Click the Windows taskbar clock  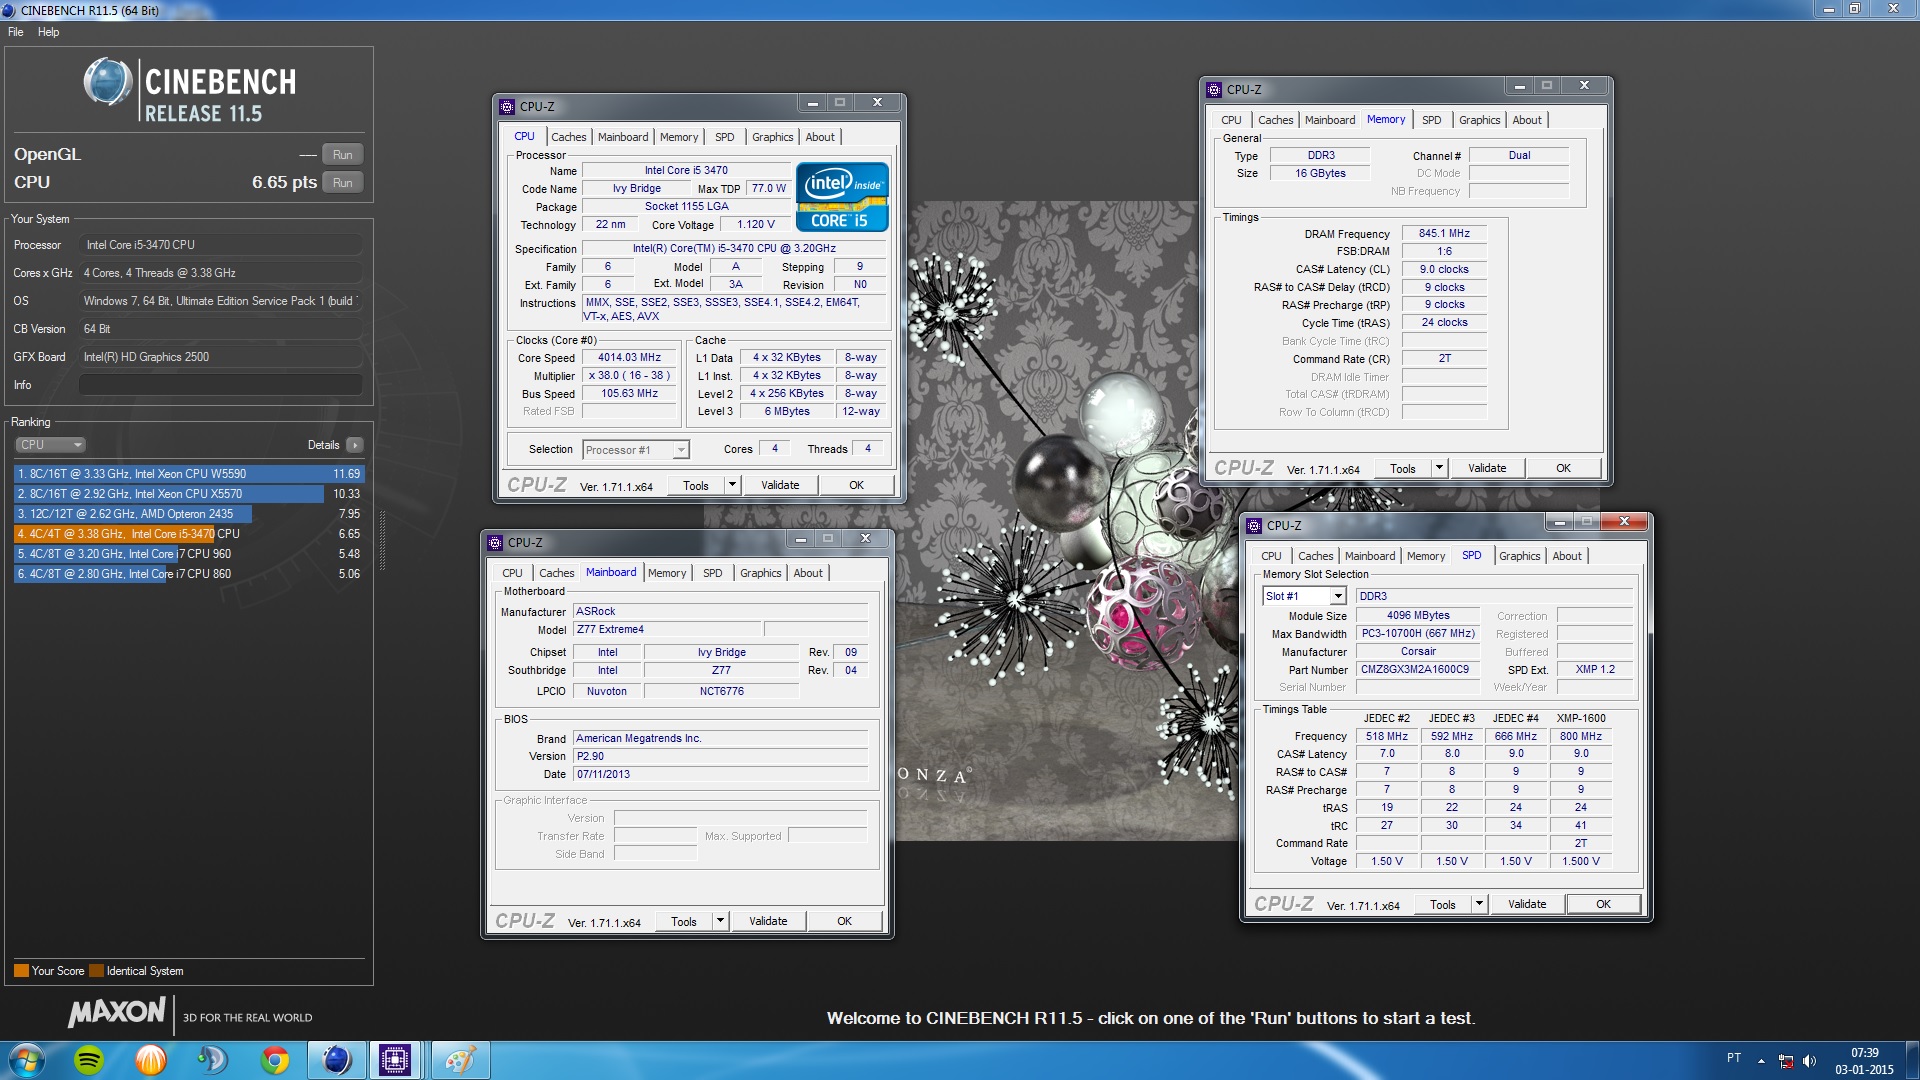pyautogui.click(x=1864, y=1060)
